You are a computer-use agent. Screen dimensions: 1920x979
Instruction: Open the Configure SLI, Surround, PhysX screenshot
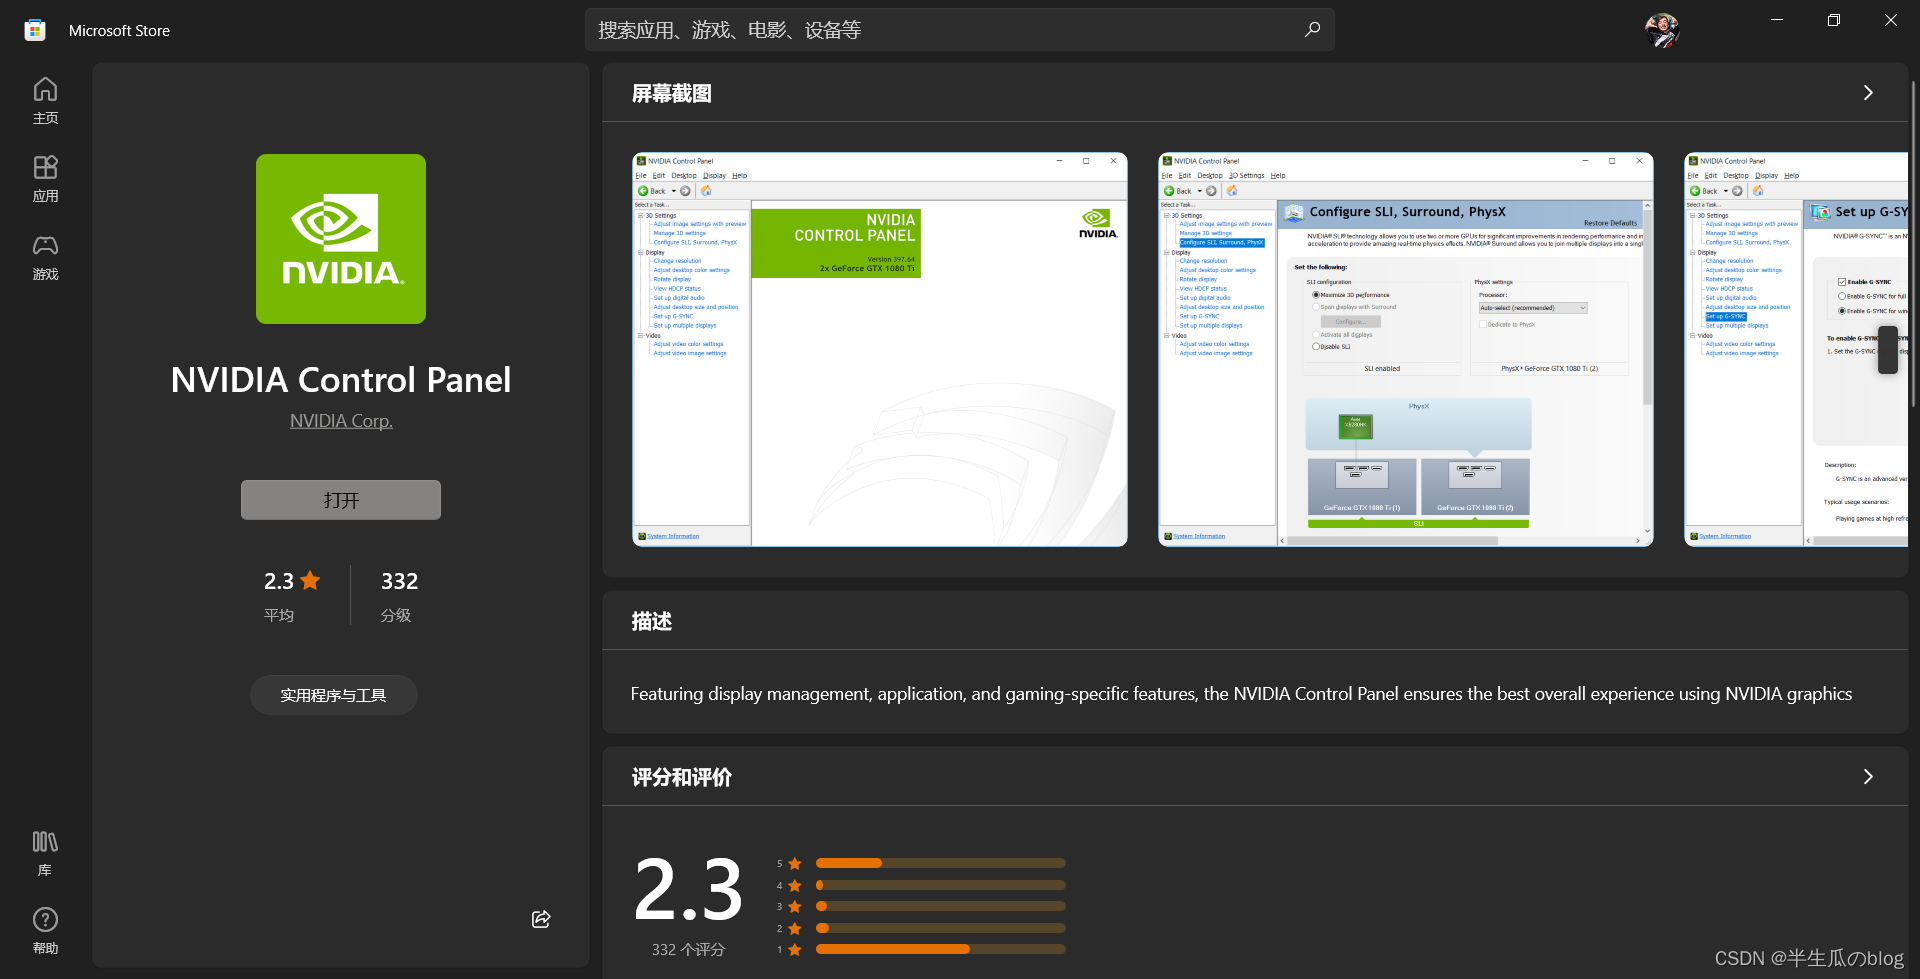(x=1406, y=349)
